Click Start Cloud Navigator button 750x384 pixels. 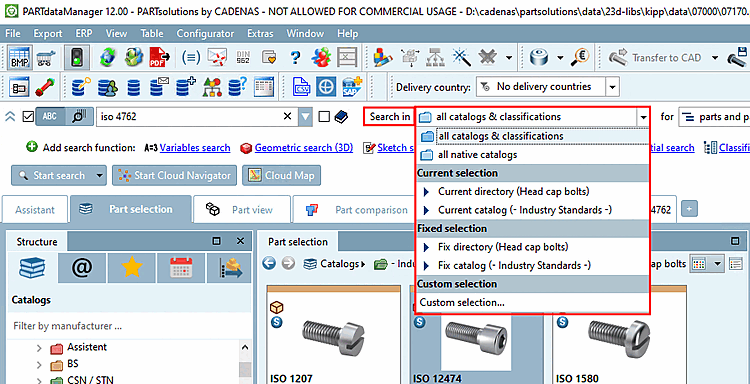[175, 176]
